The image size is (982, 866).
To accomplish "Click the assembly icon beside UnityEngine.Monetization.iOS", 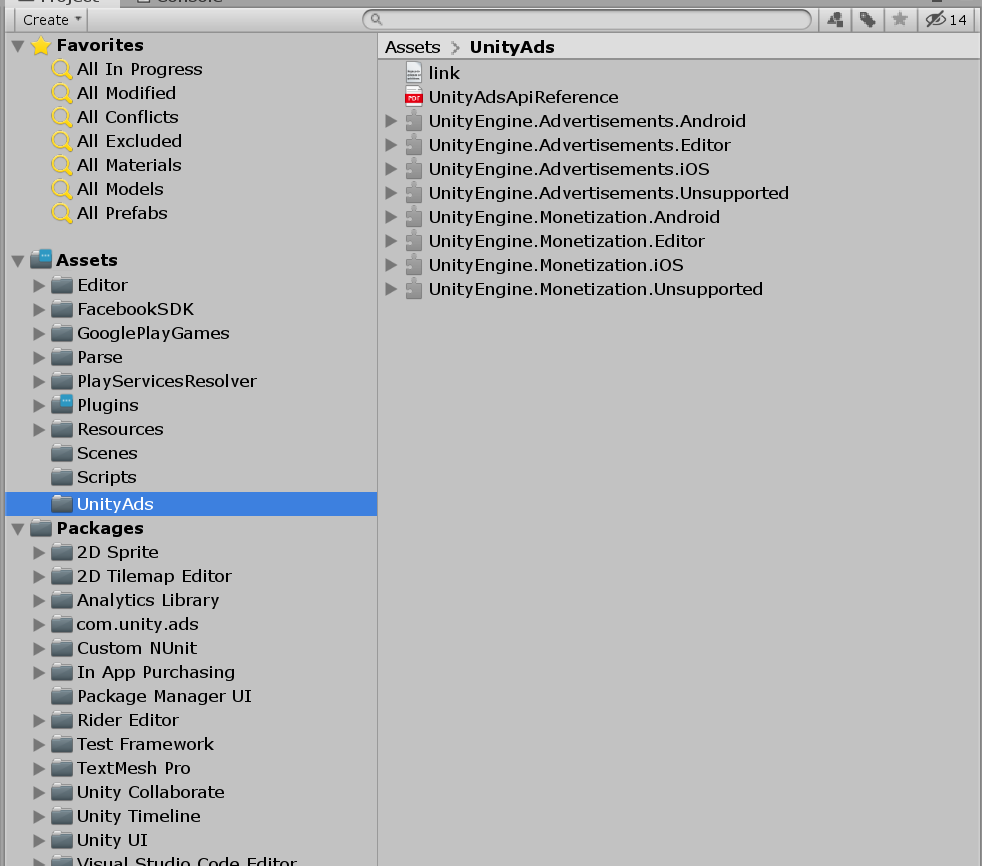I will 414,265.
